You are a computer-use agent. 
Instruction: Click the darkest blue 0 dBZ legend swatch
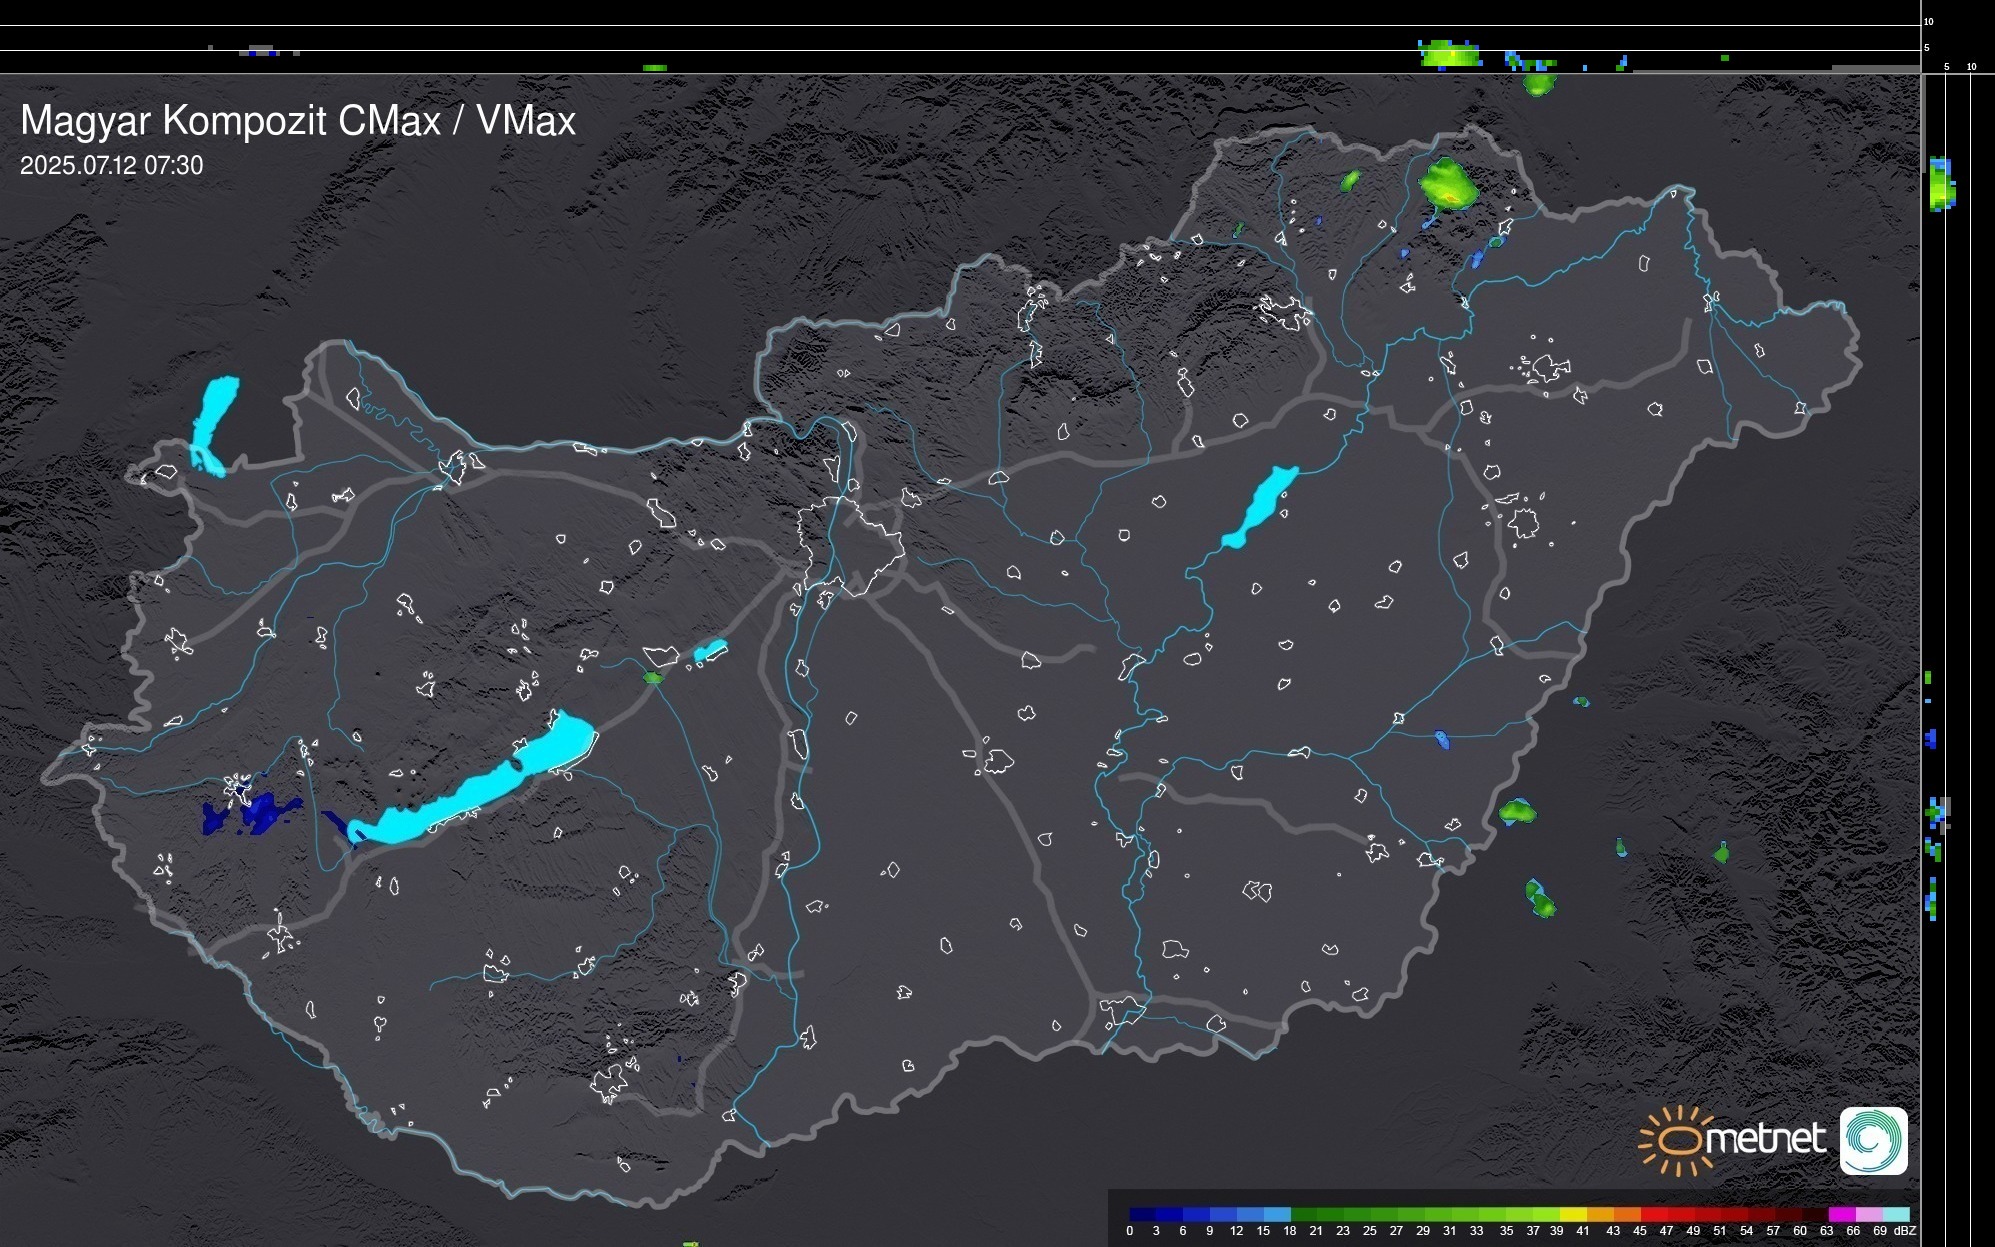coord(1142,1214)
